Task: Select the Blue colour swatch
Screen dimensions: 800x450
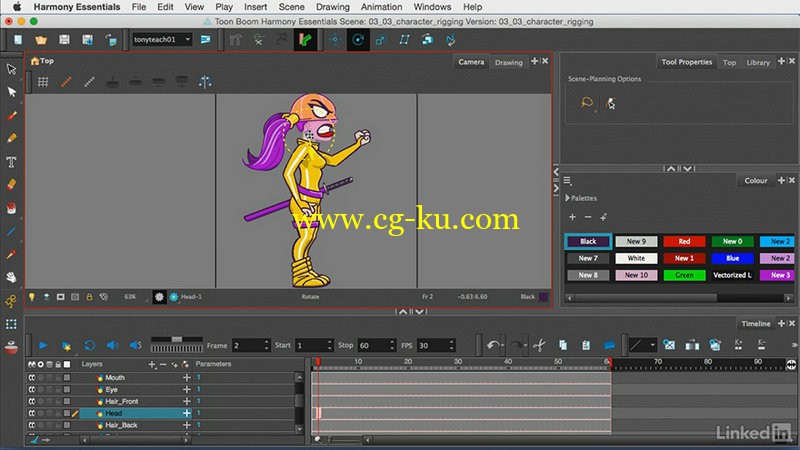Action: [732, 258]
